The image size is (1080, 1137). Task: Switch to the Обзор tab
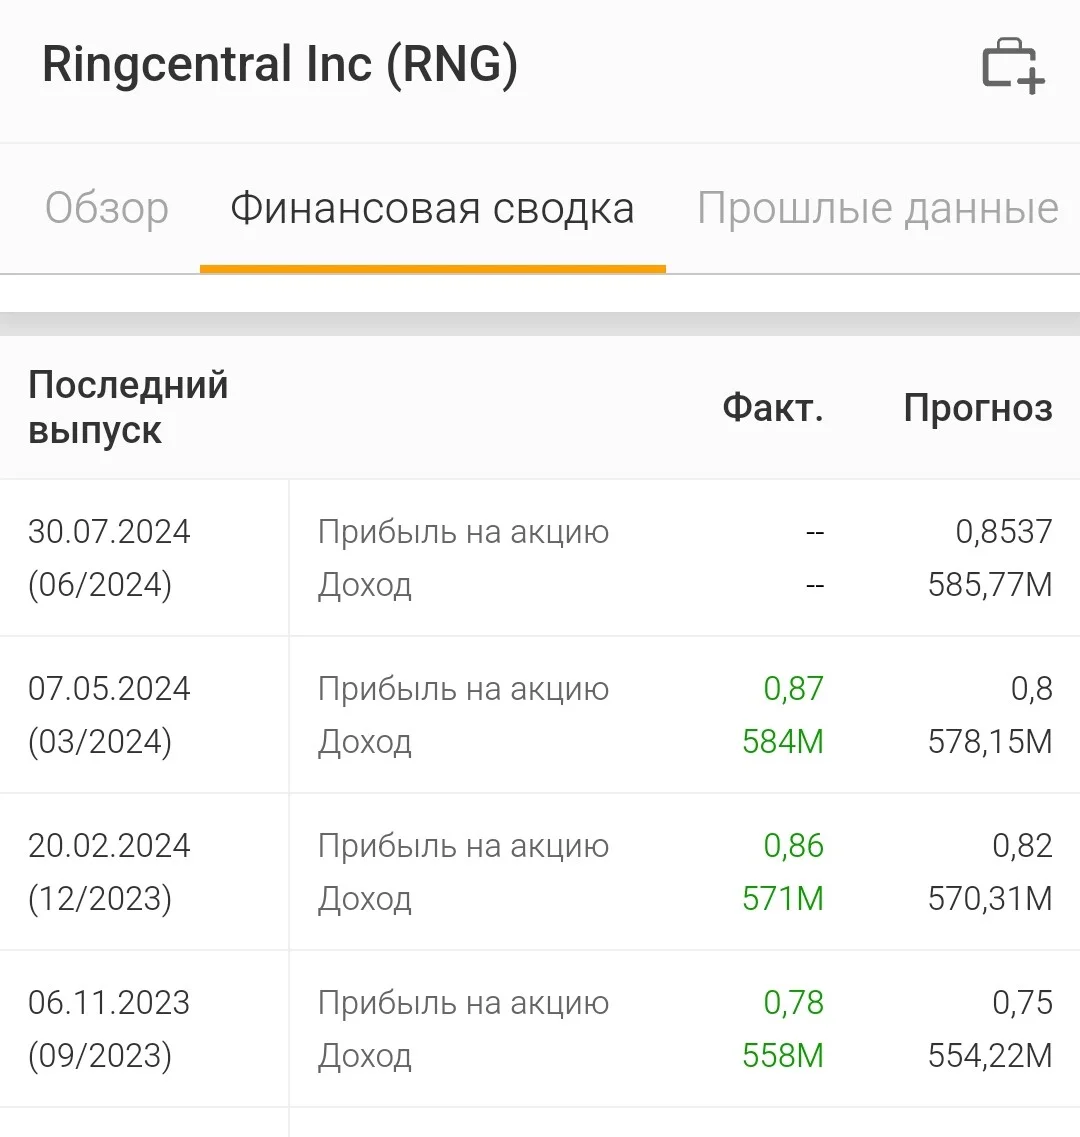coord(107,209)
